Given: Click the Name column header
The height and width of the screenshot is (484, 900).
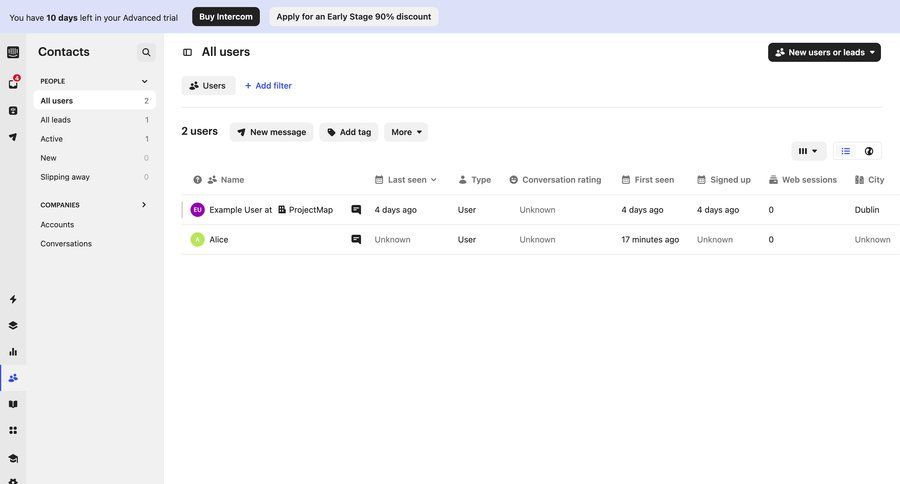Looking at the screenshot, I should [226, 180].
